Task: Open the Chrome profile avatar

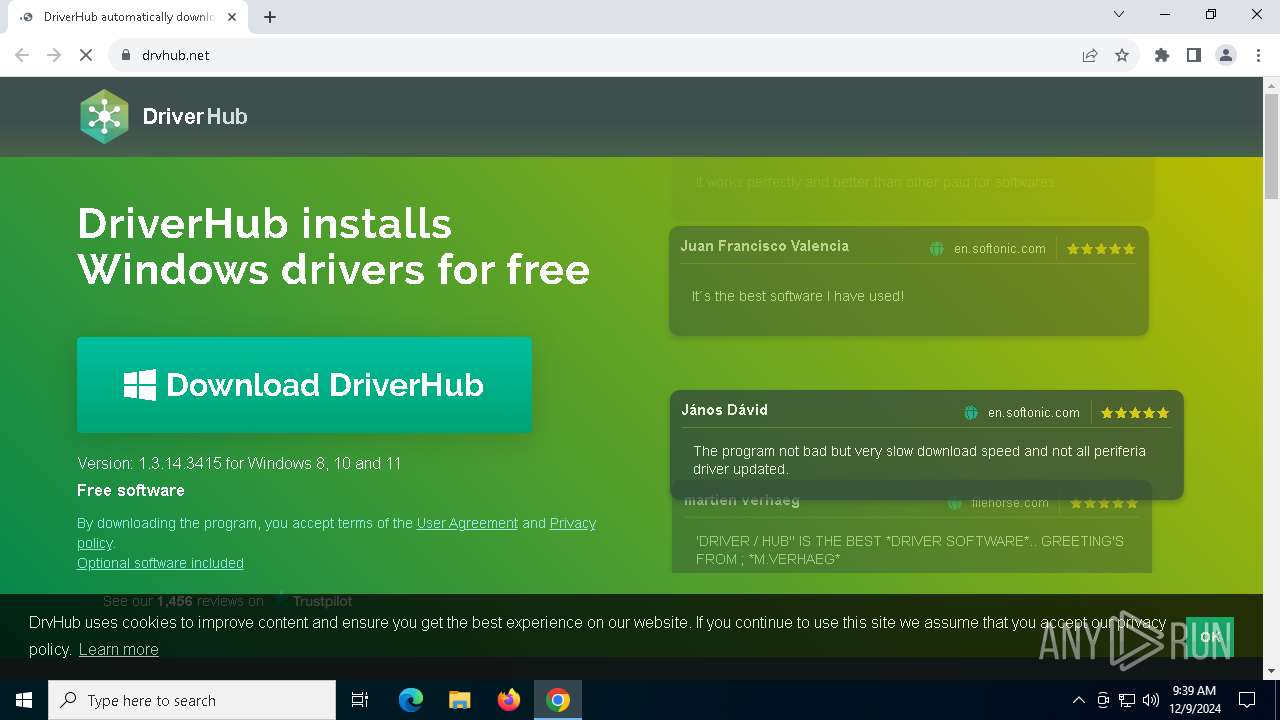Action: pos(1226,55)
